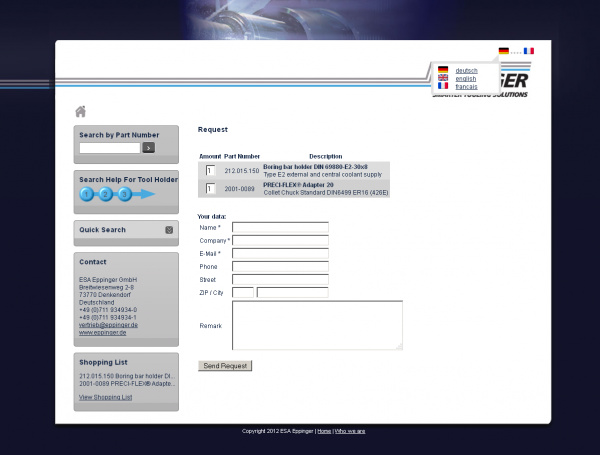Select français language option
The height and width of the screenshot is (455, 600).
(x=466, y=86)
